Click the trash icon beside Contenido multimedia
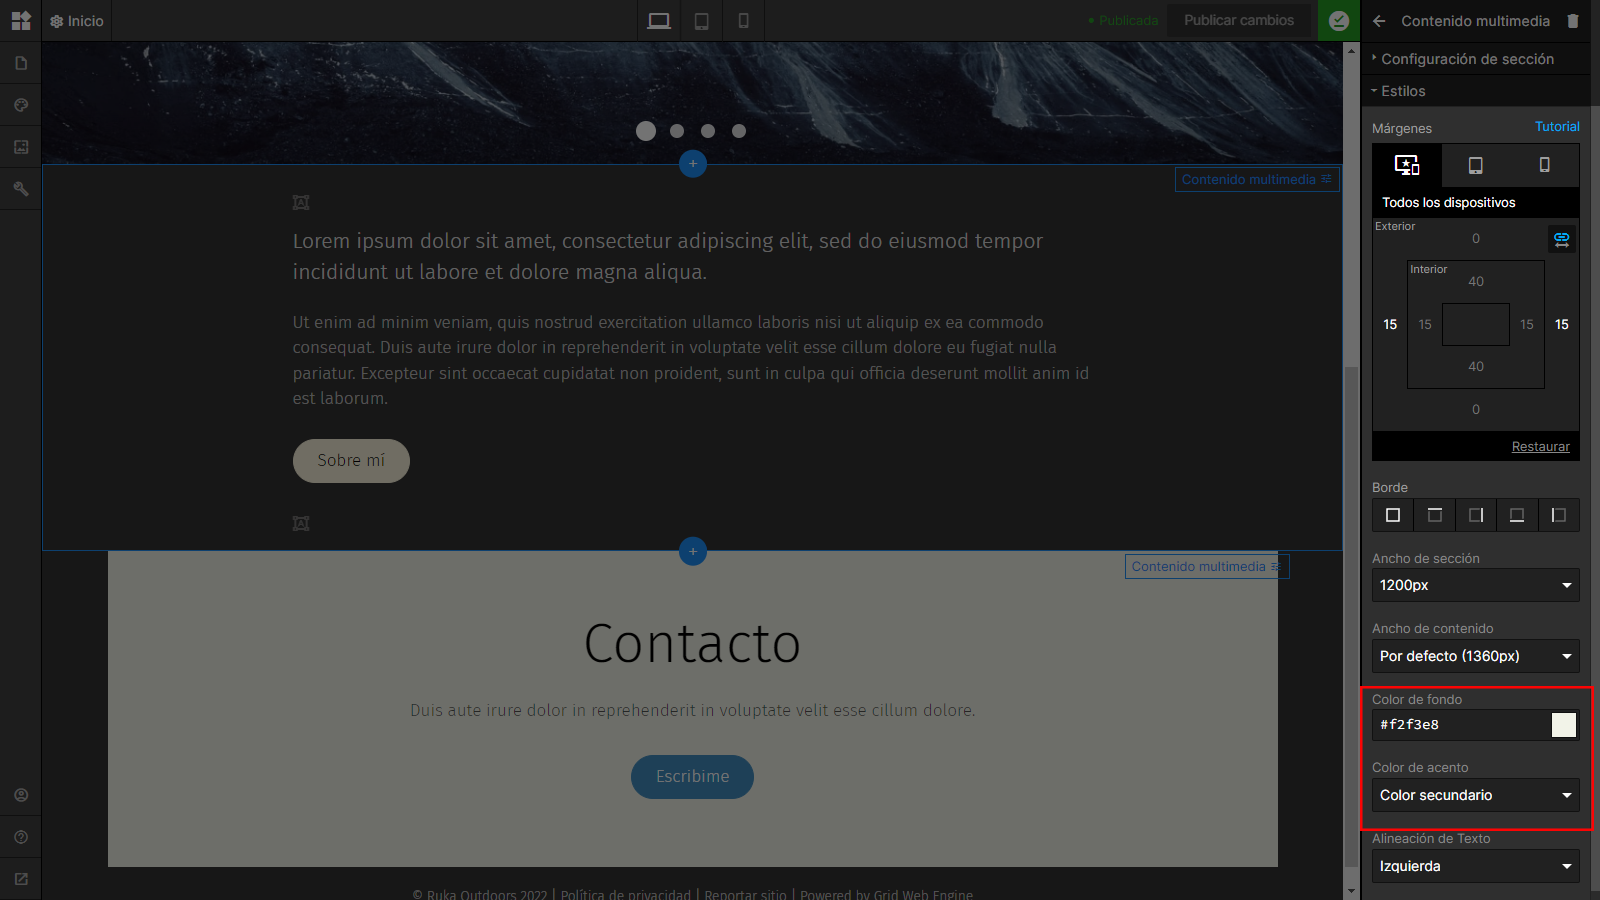Screen dimensions: 1600x900 1573,21
